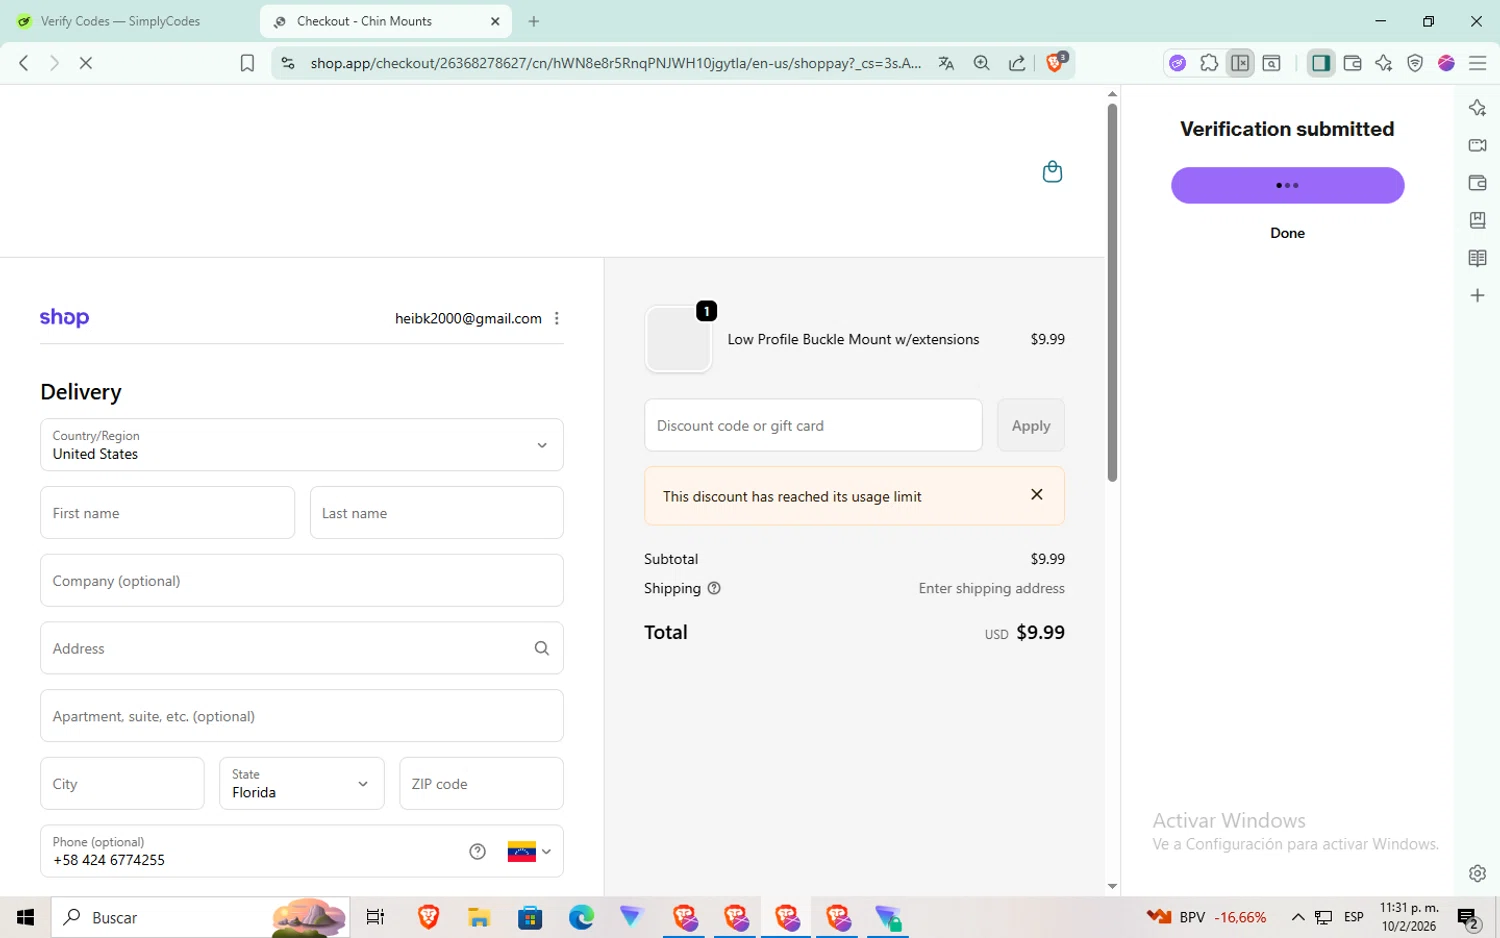Click the sidebar Leo AI star icon

pos(1477,108)
